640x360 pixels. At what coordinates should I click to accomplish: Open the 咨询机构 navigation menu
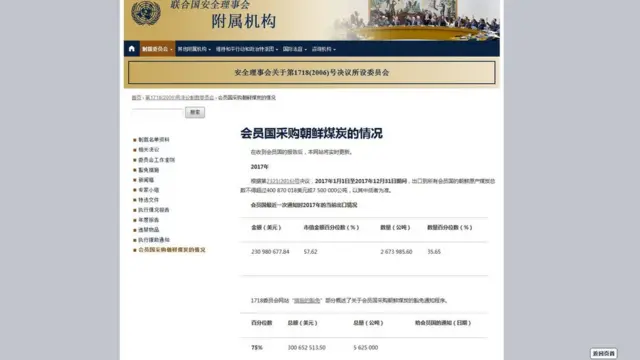[x=324, y=49]
